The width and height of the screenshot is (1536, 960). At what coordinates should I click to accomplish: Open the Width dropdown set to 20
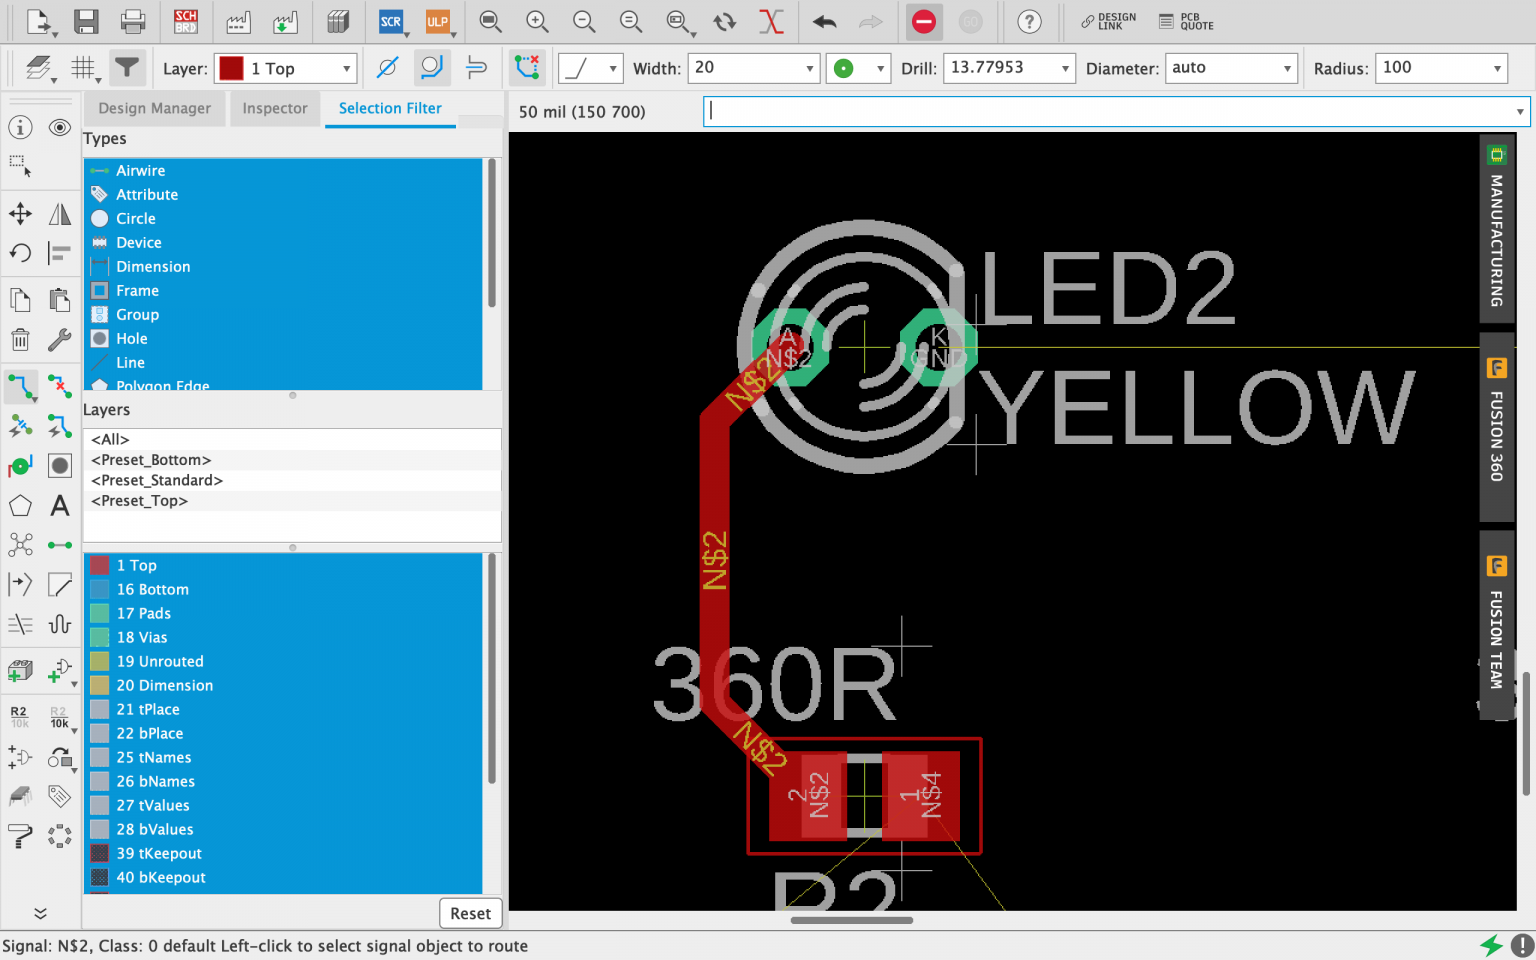(753, 68)
